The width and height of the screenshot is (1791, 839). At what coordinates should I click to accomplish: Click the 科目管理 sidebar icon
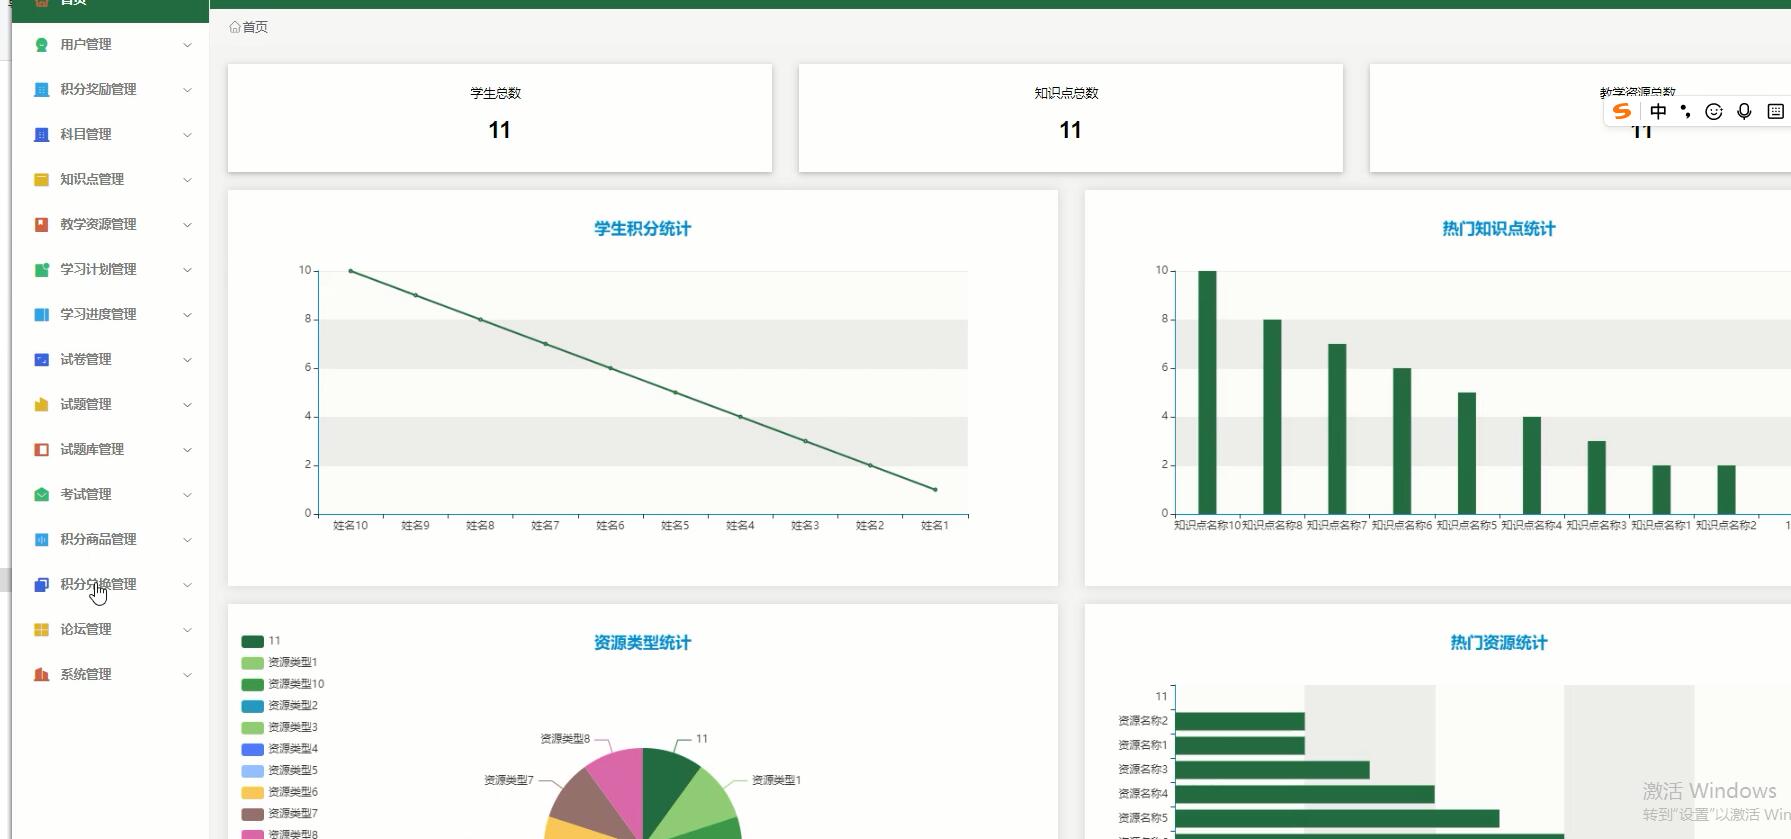click(41, 135)
